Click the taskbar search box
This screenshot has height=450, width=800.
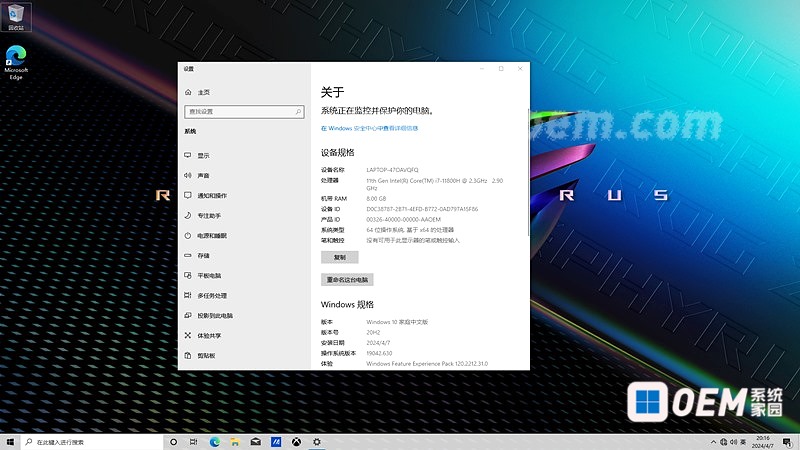click(92, 442)
